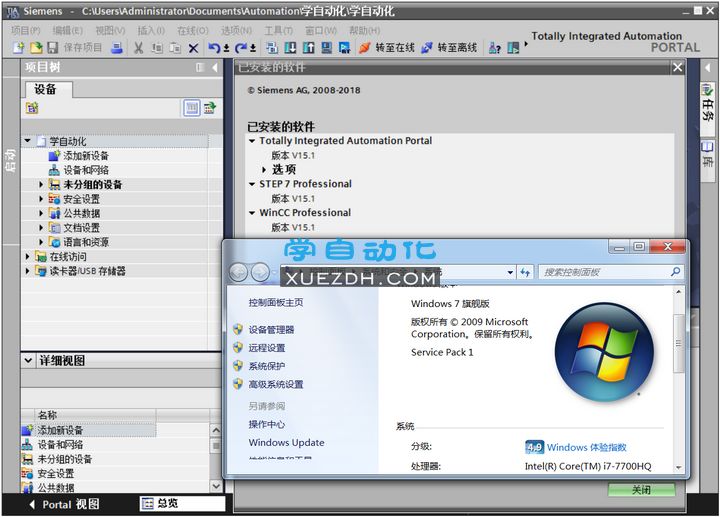Image resolution: width=720 pixels, height=517 pixels.
Task: Open the Undo history dropdown
Action: (x=226, y=47)
